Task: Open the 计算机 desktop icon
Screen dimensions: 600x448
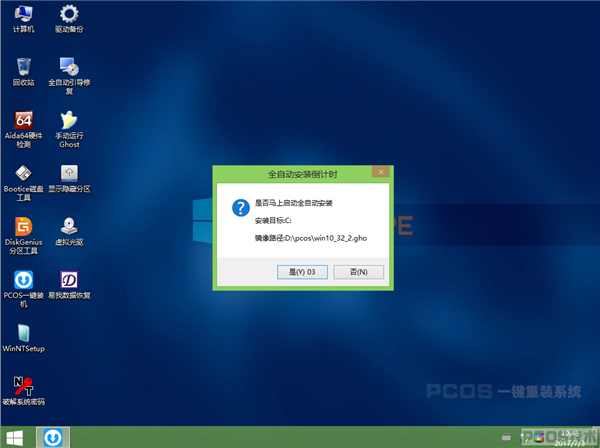Action: (23, 19)
